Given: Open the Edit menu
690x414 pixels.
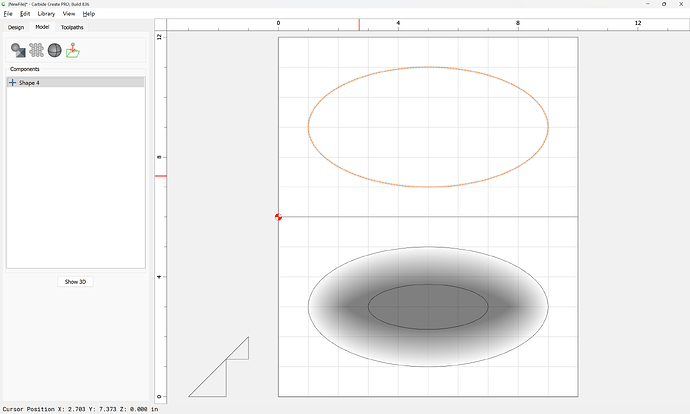Looking at the screenshot, I should 25,14.
